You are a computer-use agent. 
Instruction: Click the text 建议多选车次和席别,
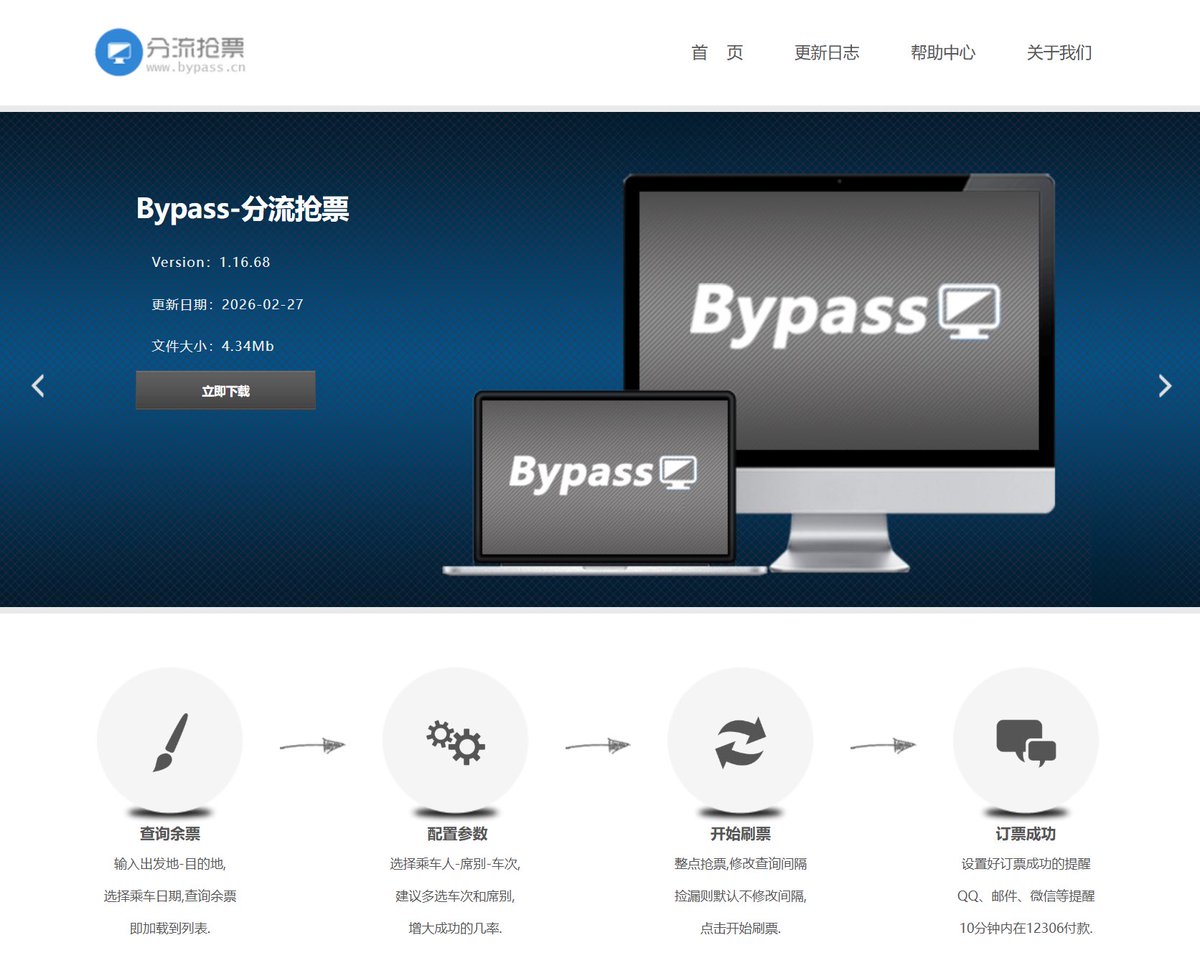pos(455,896)
